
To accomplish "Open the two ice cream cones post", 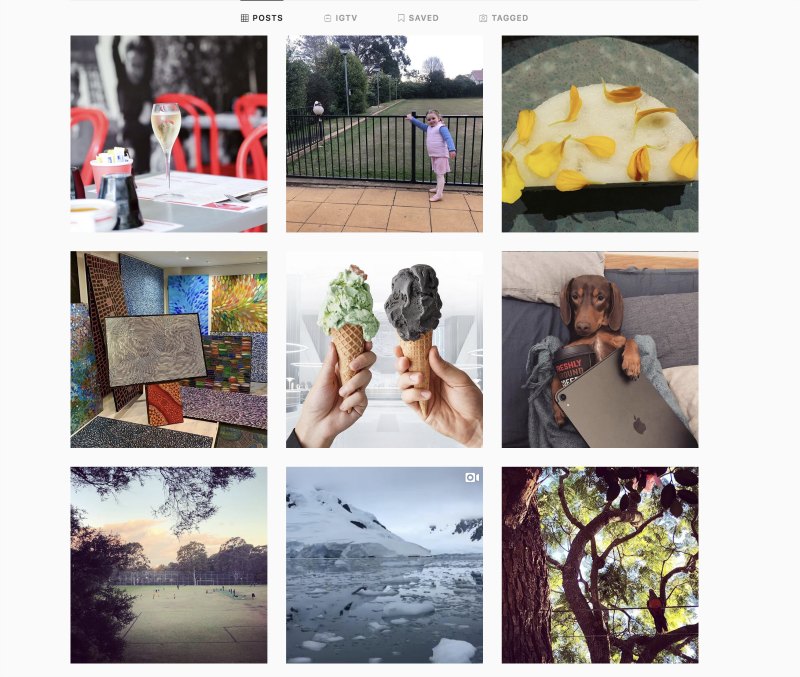I will 384,349.
